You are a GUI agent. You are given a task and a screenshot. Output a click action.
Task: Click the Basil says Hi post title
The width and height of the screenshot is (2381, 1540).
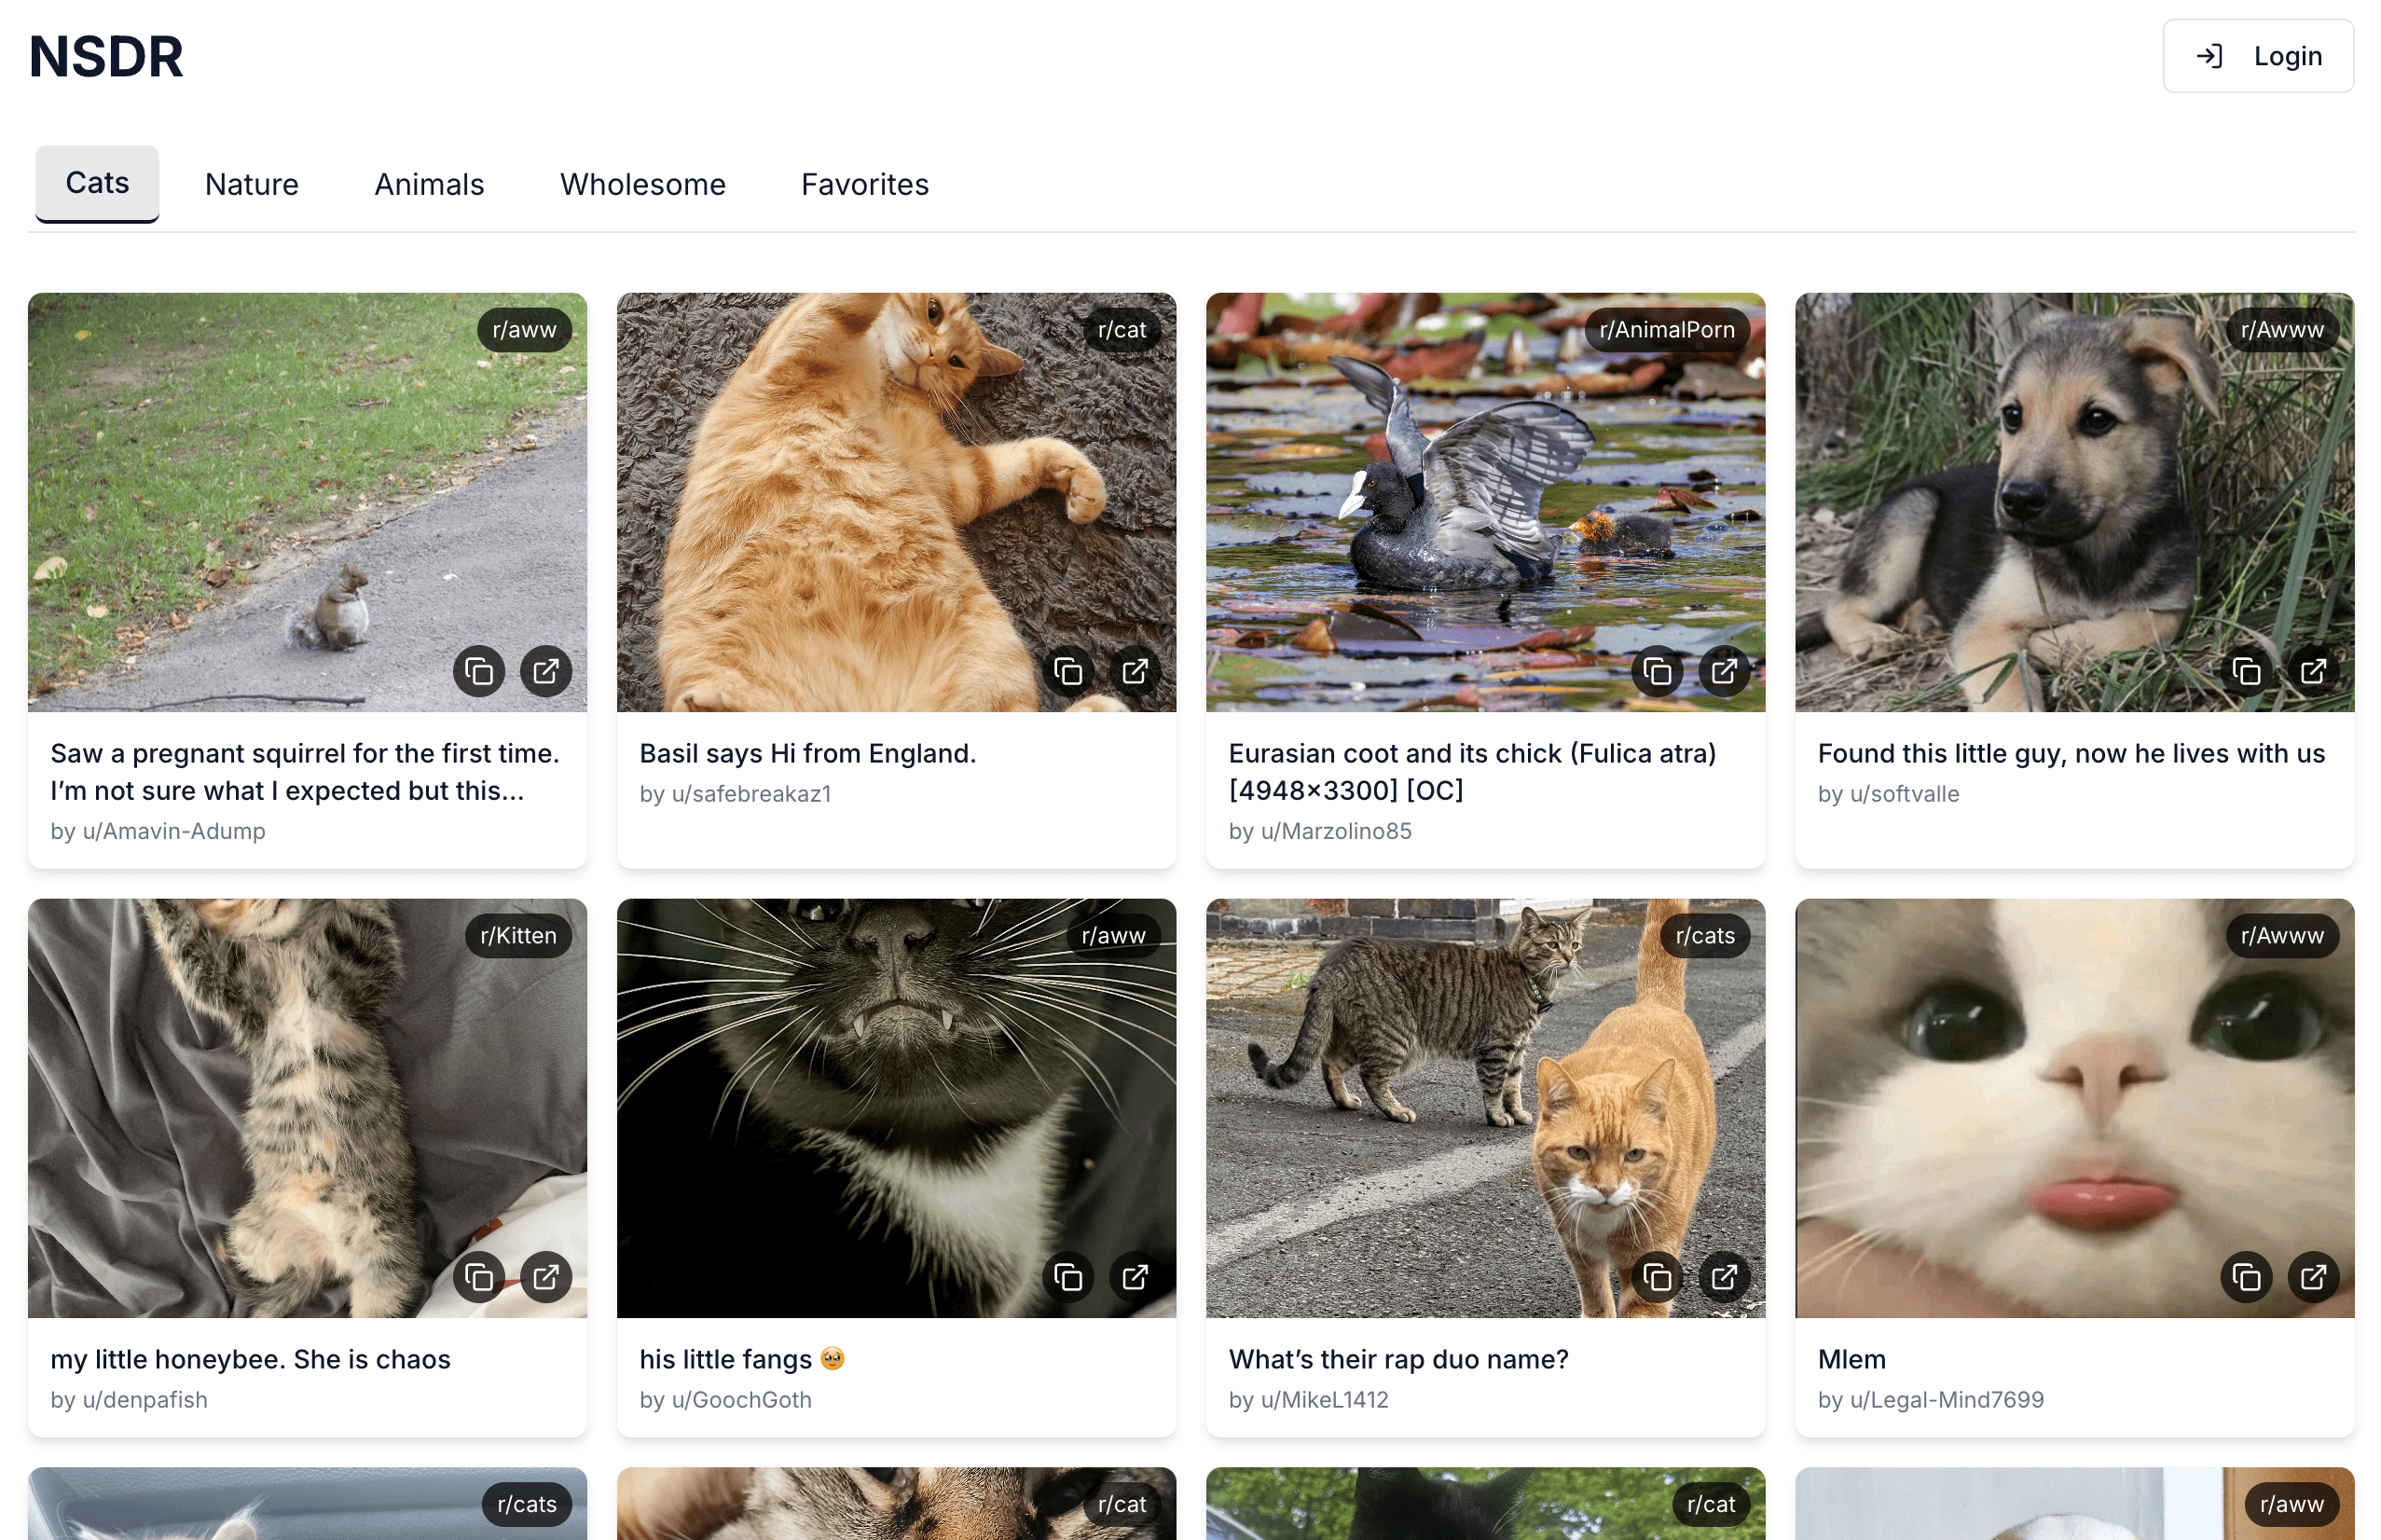807,753
